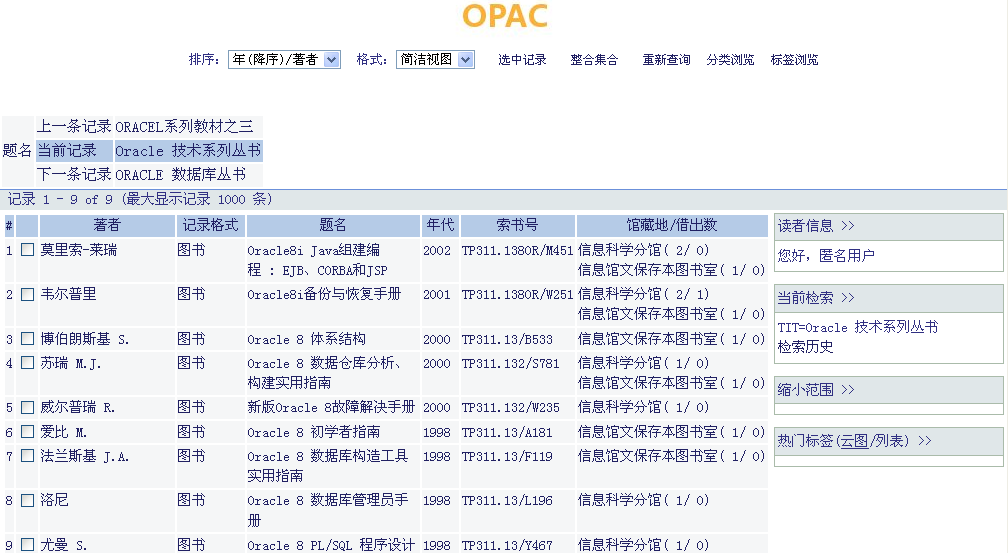1008x553 pixels.
Task: Go to next record ORACLE 数据库丛书
Action: 181,175
